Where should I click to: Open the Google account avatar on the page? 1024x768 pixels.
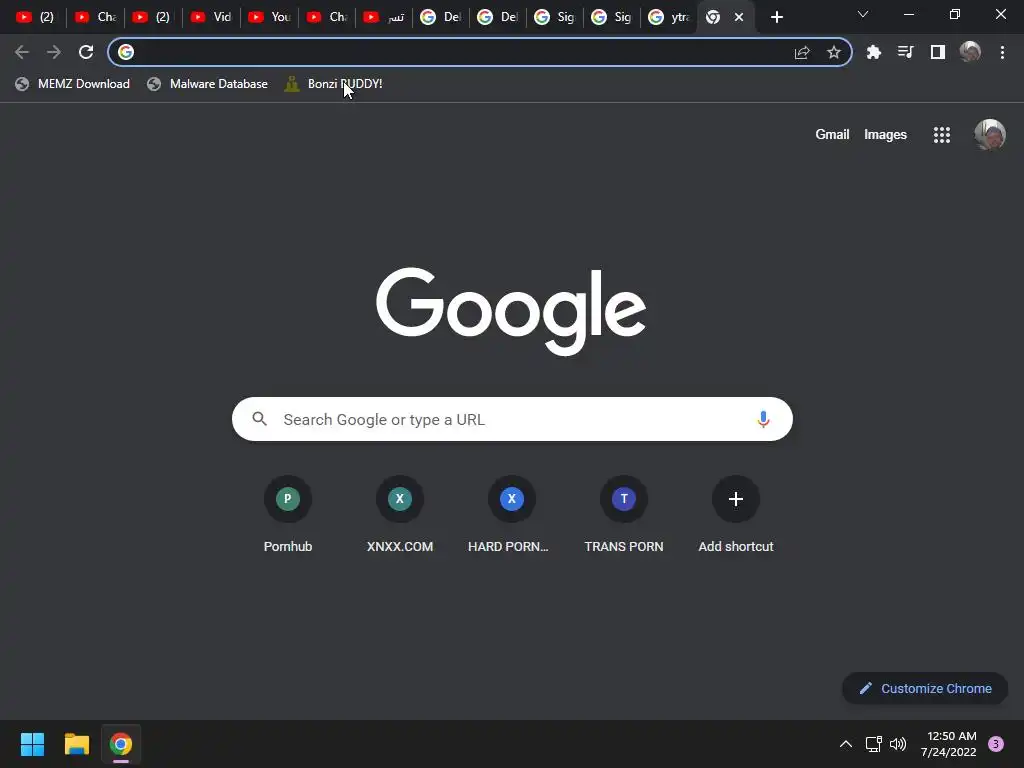tap(989, 135)
